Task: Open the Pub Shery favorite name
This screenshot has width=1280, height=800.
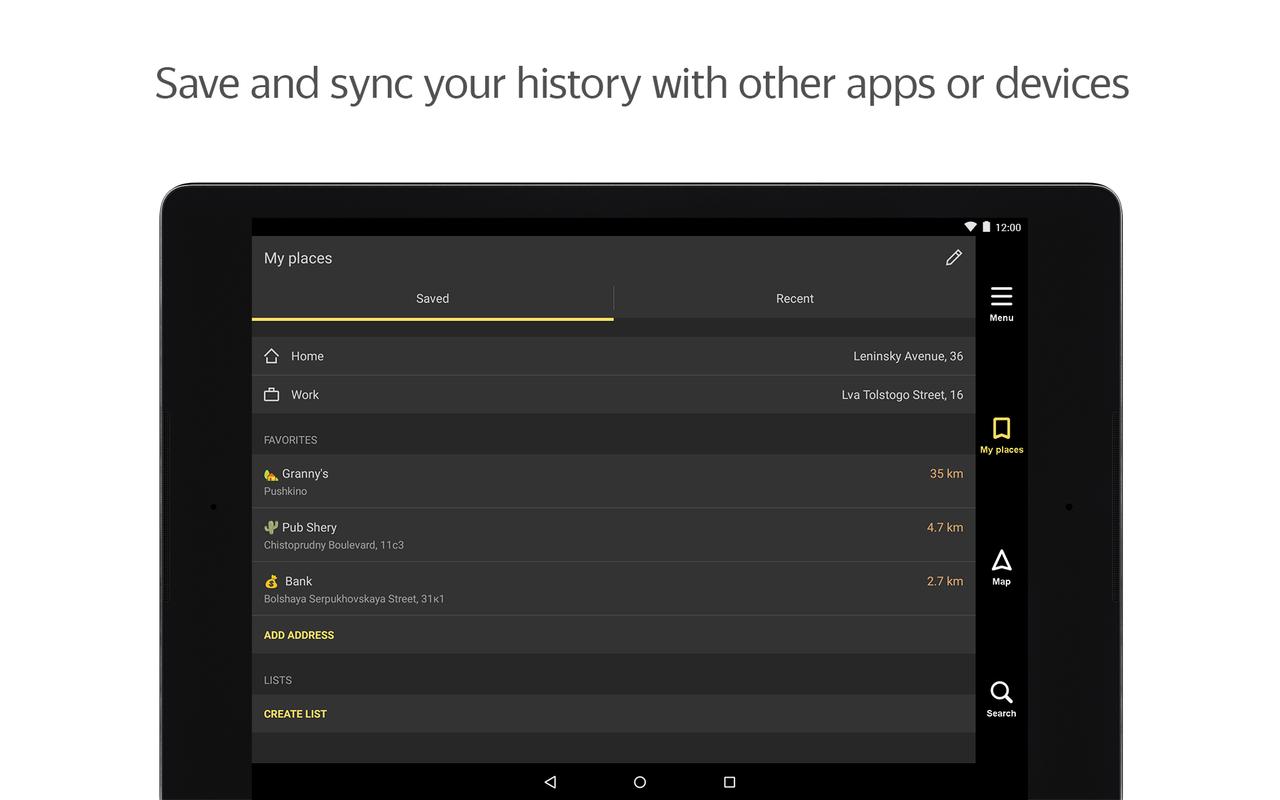Action: pos(309,527)
